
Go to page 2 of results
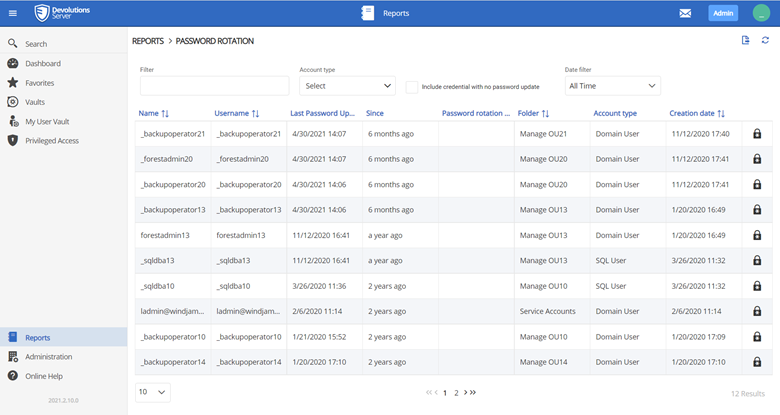[456, 393]
